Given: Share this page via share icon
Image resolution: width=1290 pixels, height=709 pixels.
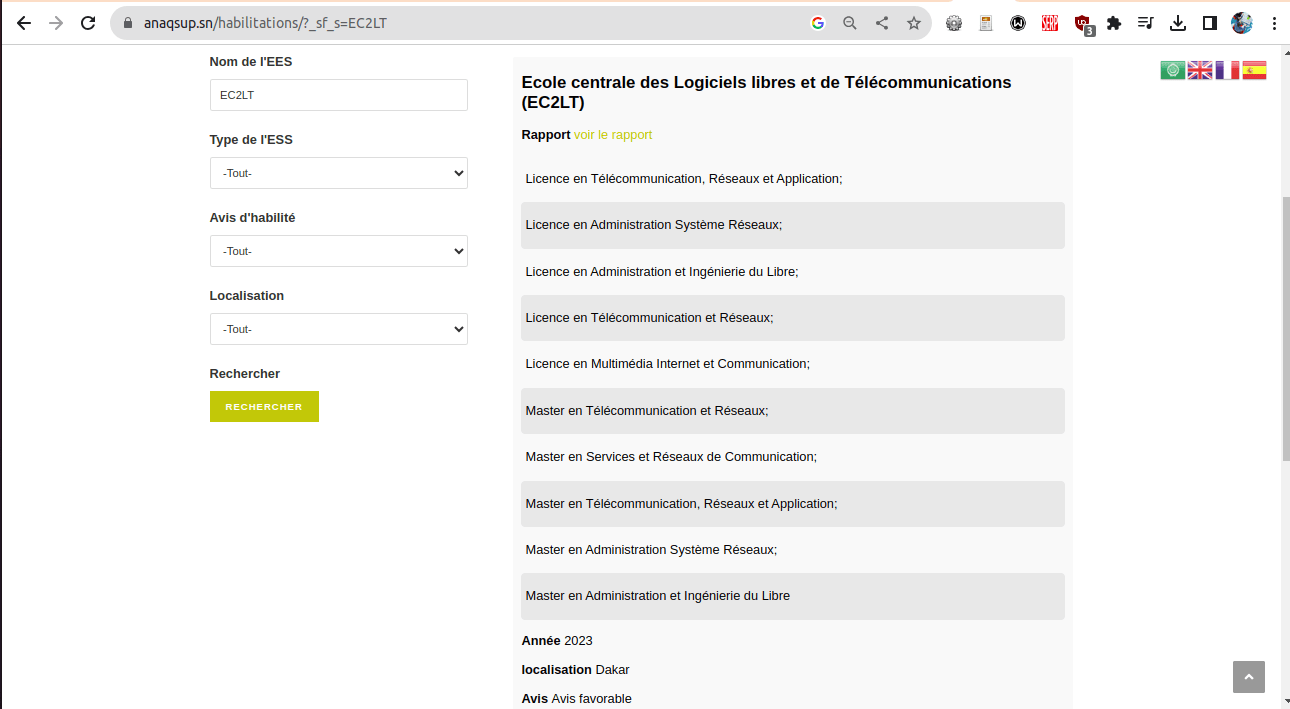Looking at the screenshot, I should pos(882,23).
